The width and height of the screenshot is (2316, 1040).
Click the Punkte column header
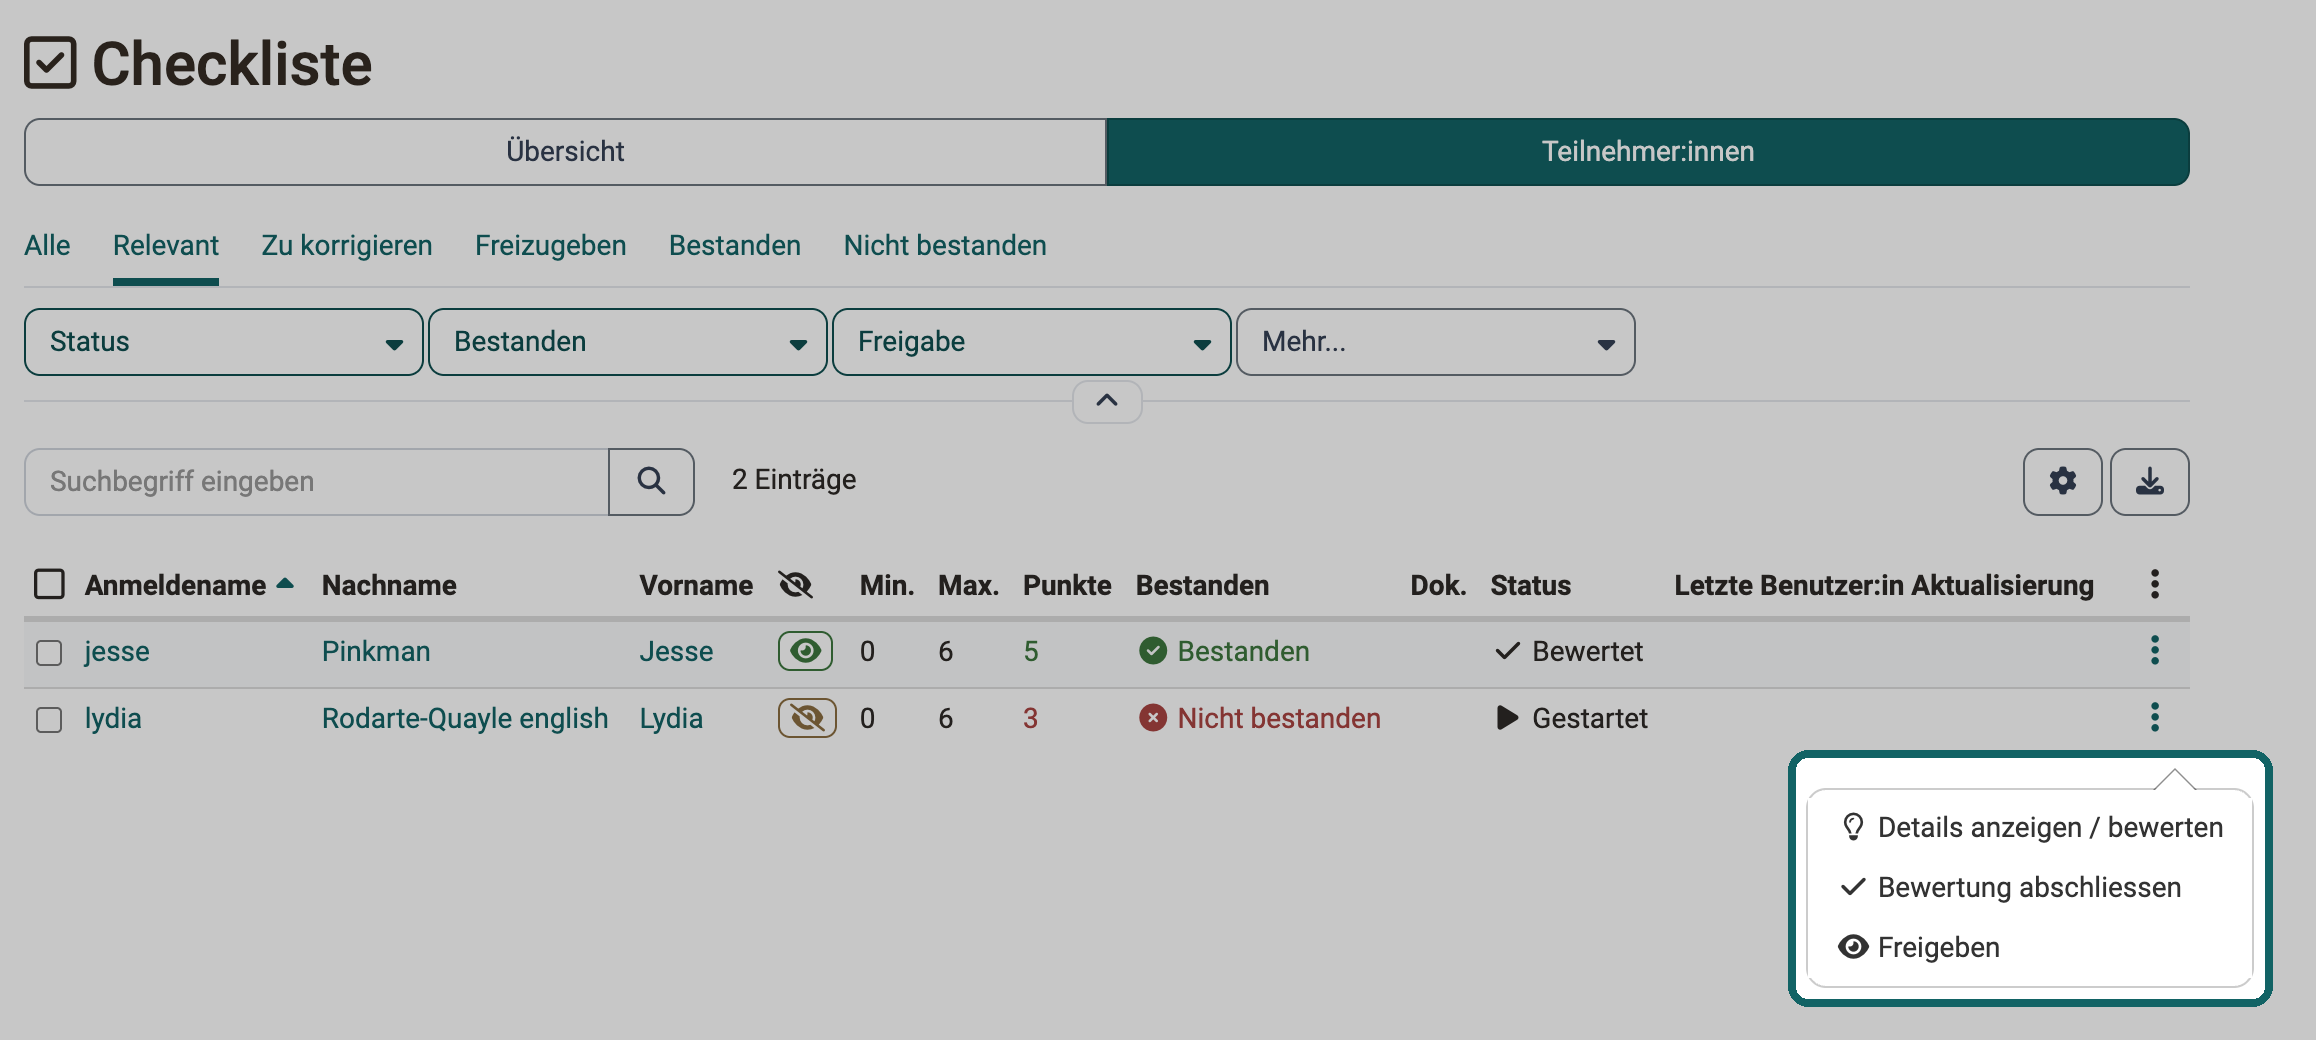pos(1067,585)
